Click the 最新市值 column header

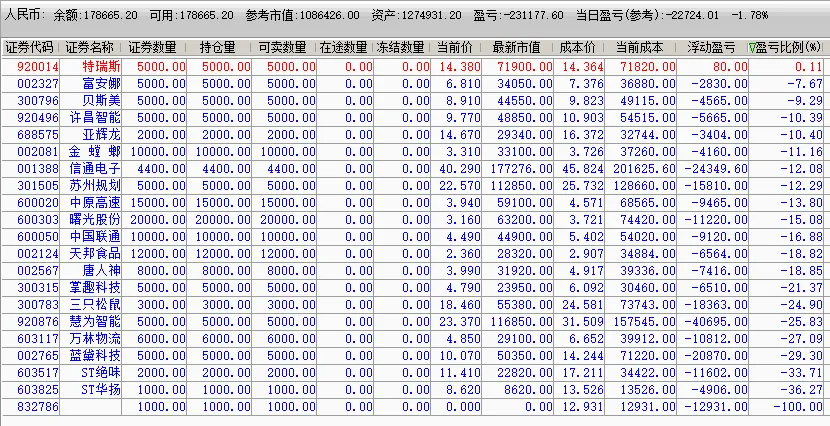coord(516,48)
